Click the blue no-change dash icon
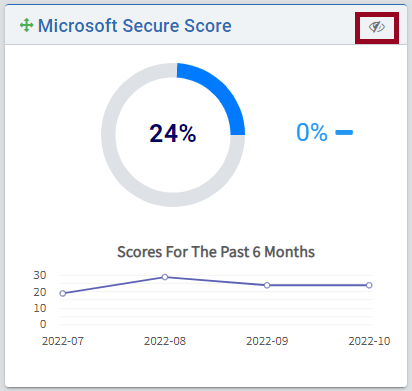The height and width of the screenshot is (391, 412). coord(344,133)
